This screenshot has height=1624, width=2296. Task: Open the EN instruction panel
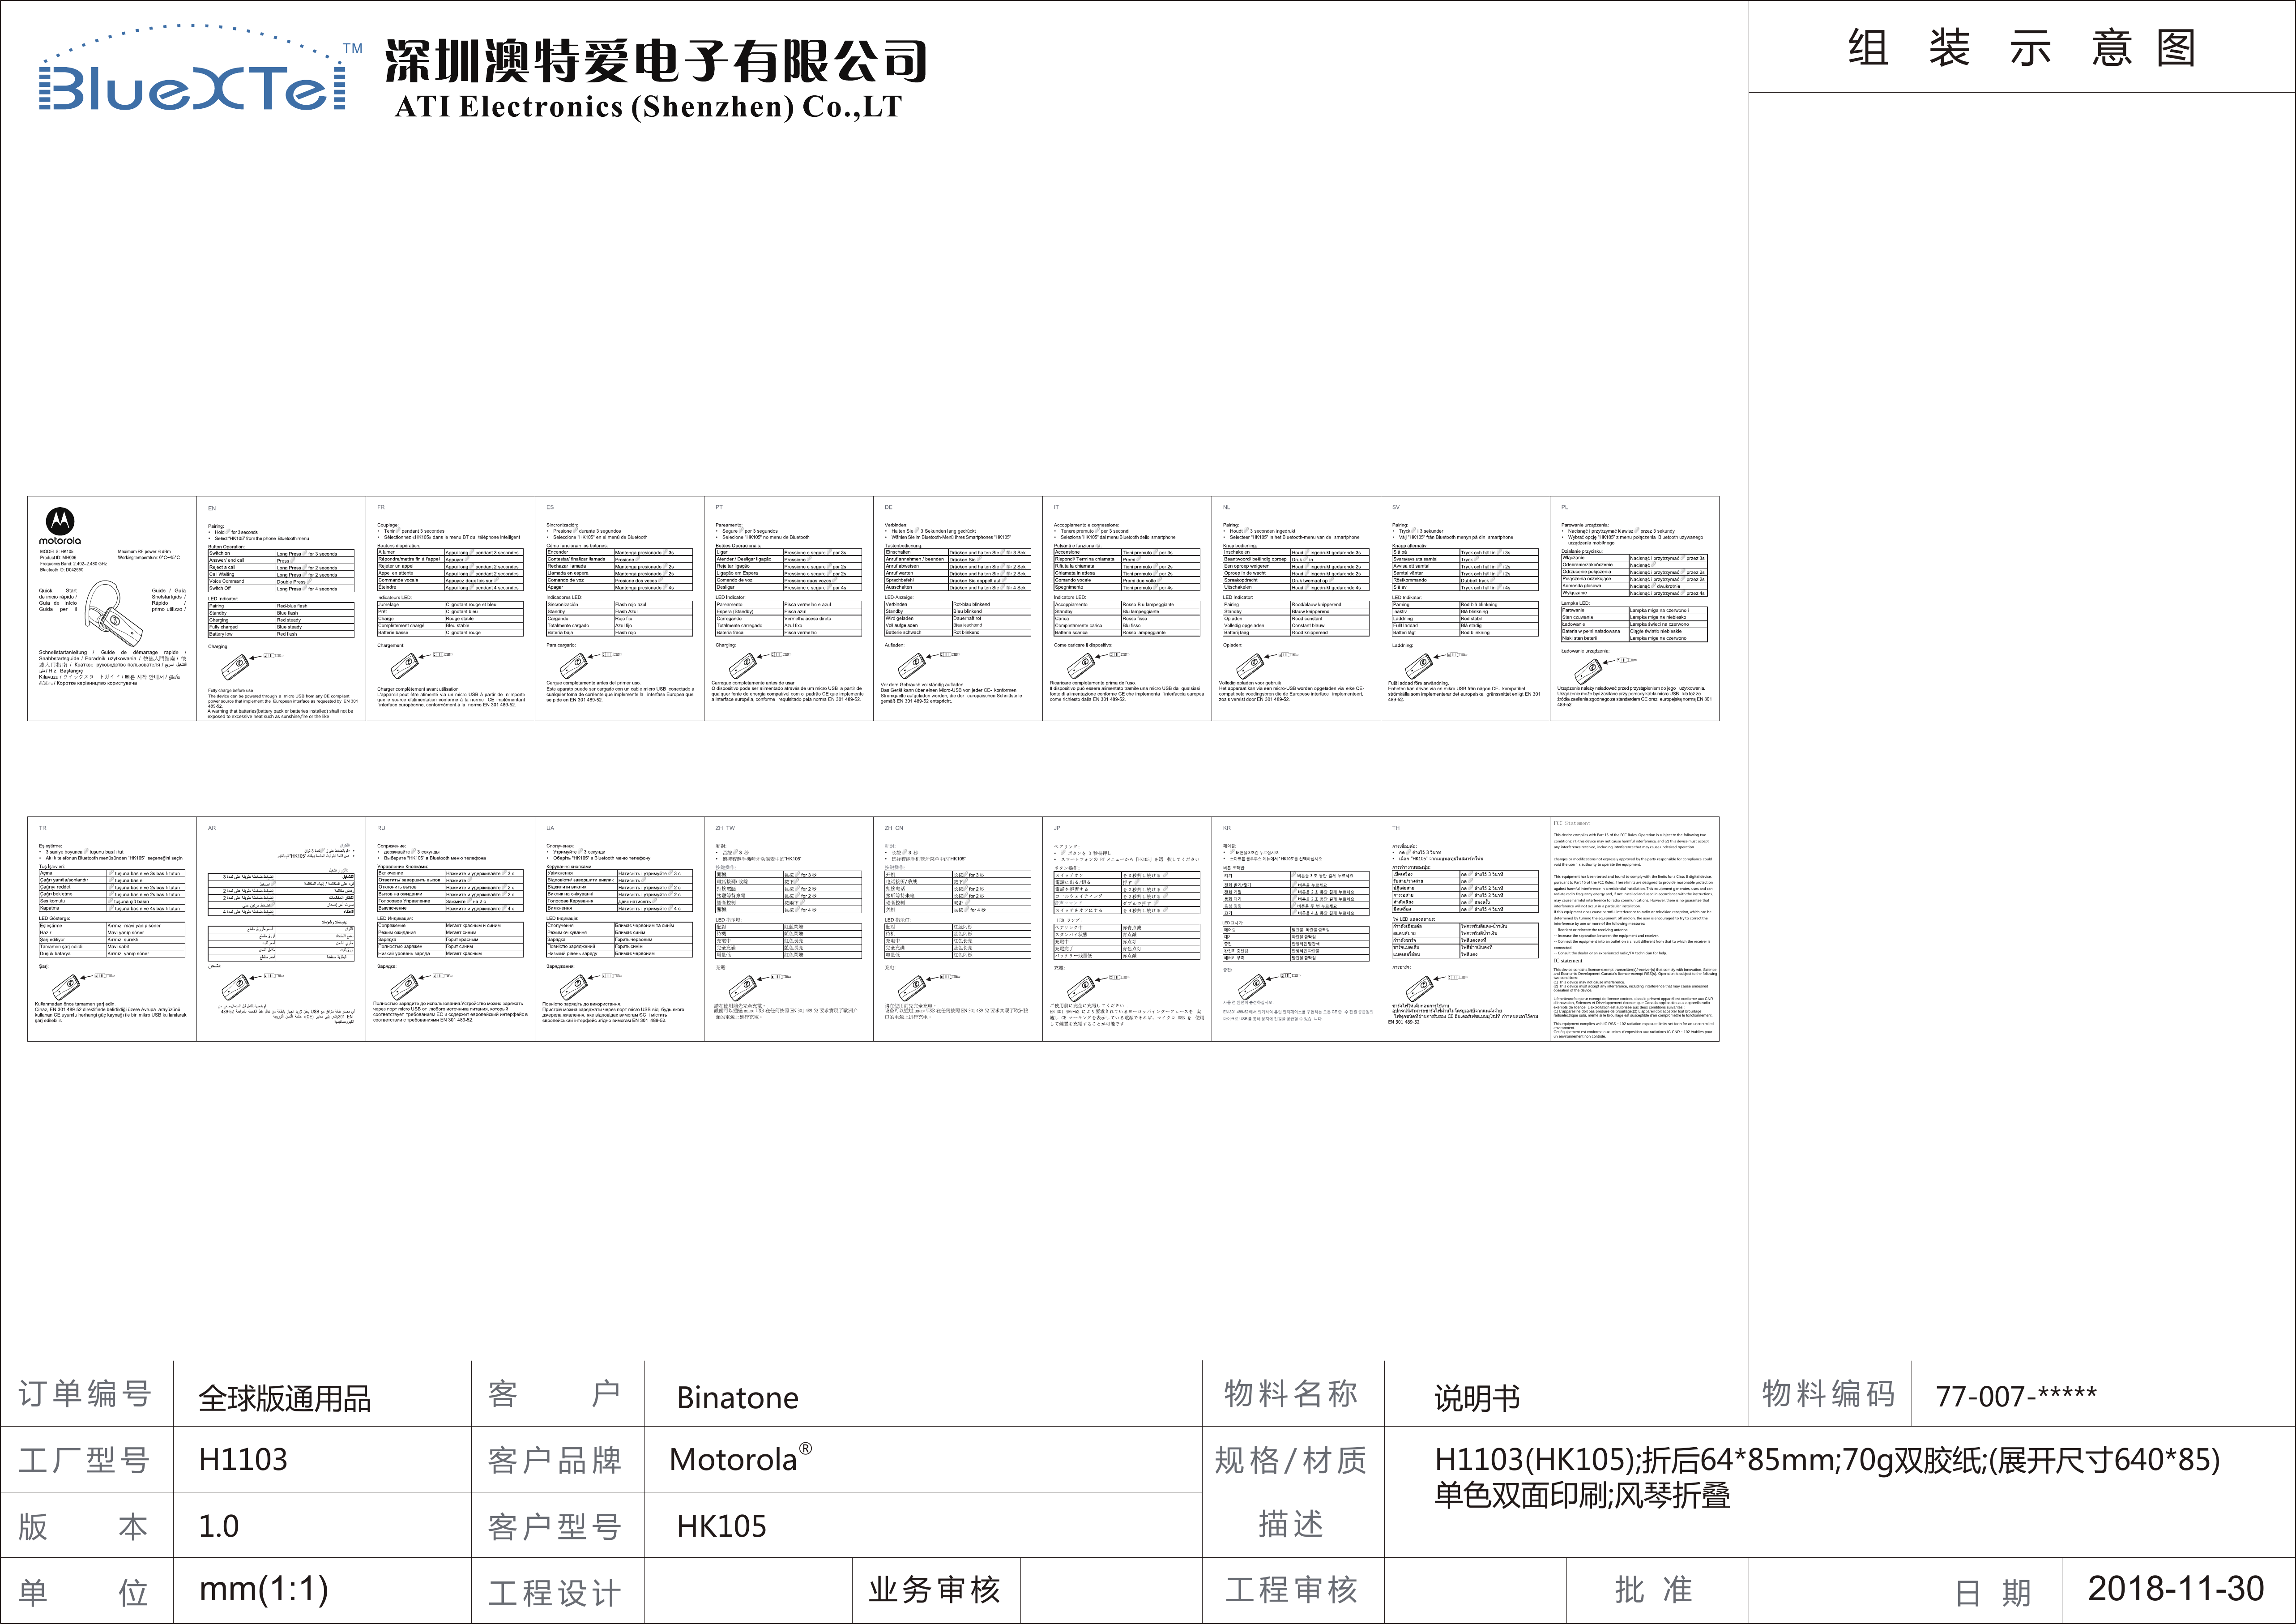click(281, 608)
